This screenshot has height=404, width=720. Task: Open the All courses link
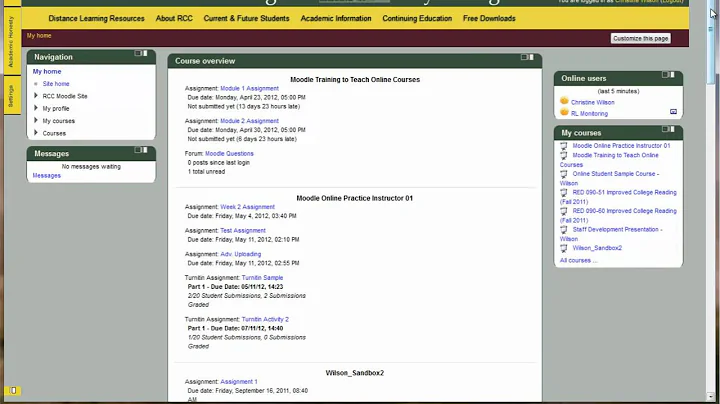[x=578, y=261]
